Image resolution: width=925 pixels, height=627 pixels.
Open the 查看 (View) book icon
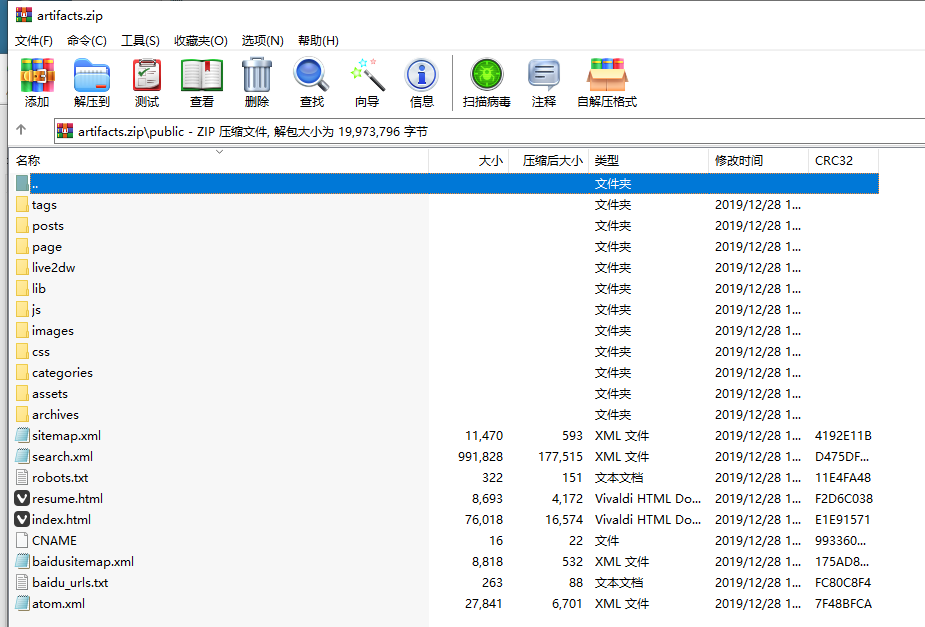coord(202,82)
